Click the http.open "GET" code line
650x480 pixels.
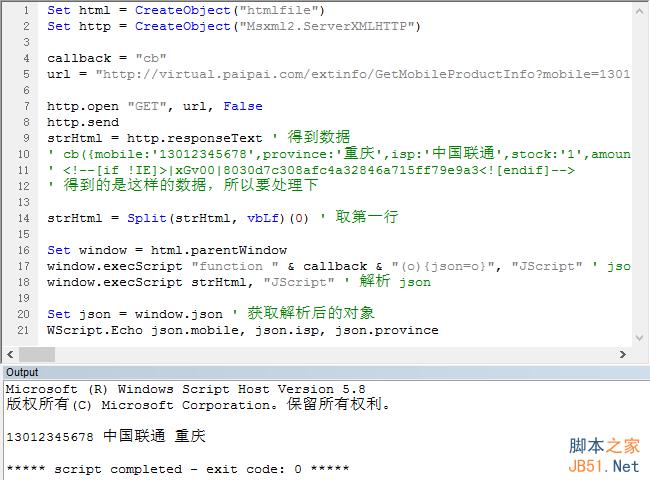[155, 105]
